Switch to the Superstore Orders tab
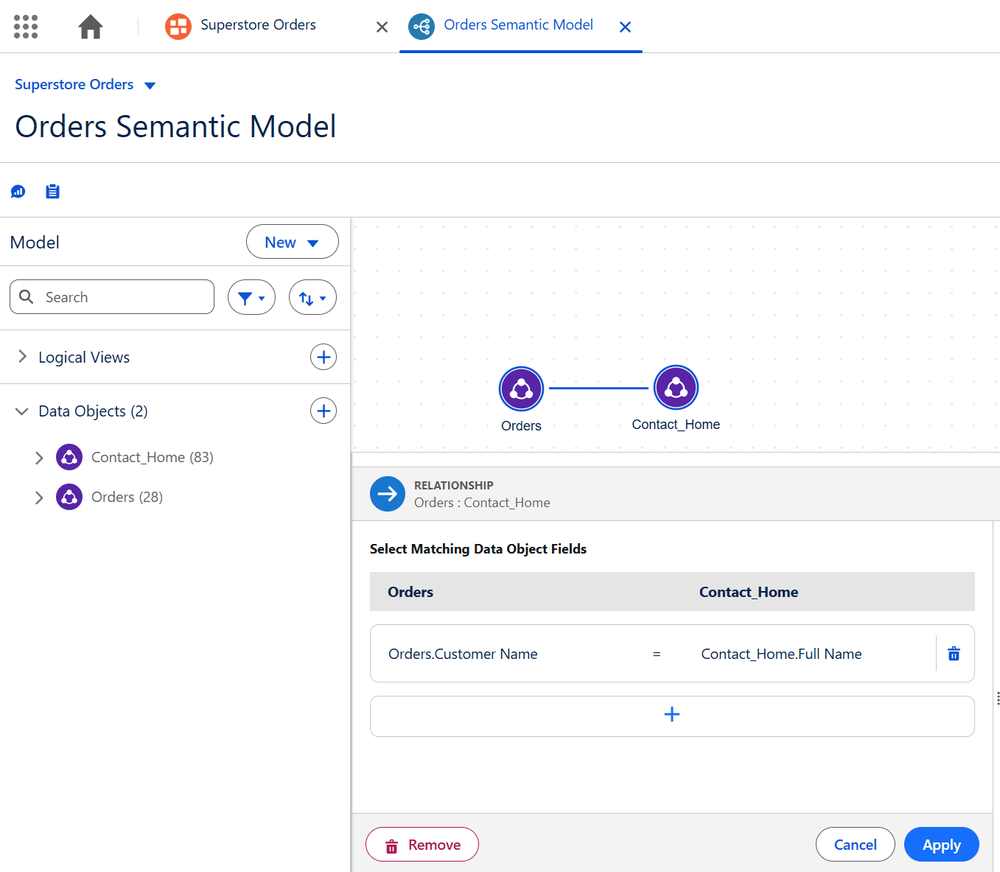Viewport: 1000px width, 872px height. tap(258, 26)
